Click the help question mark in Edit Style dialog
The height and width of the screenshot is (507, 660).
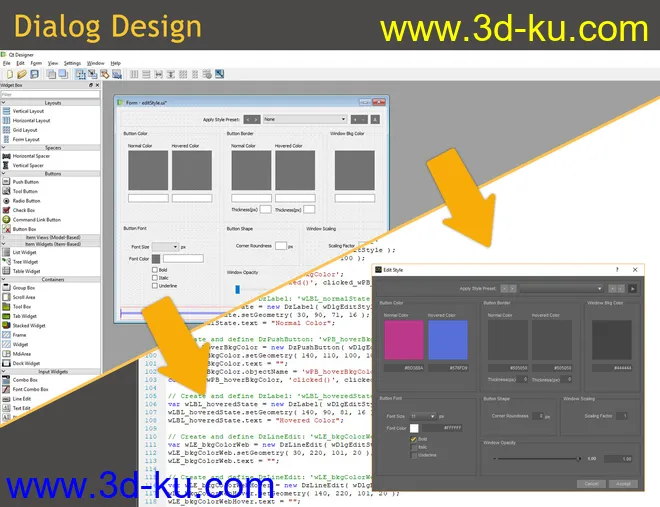click(618, 270)
